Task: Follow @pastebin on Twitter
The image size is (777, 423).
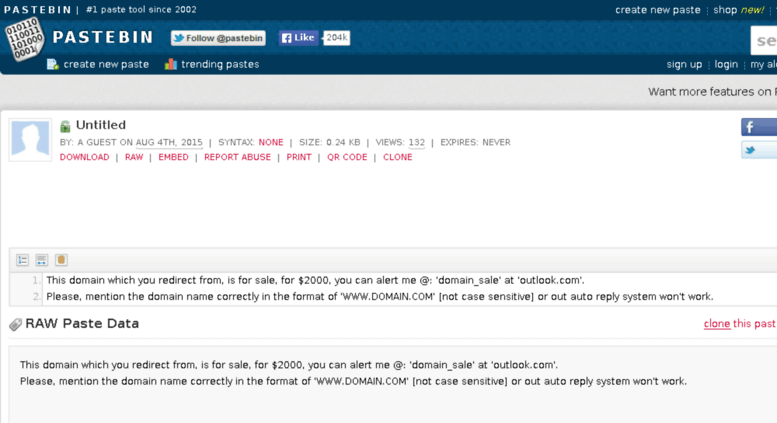Action: pyautogui.click(x=218, y=38)
